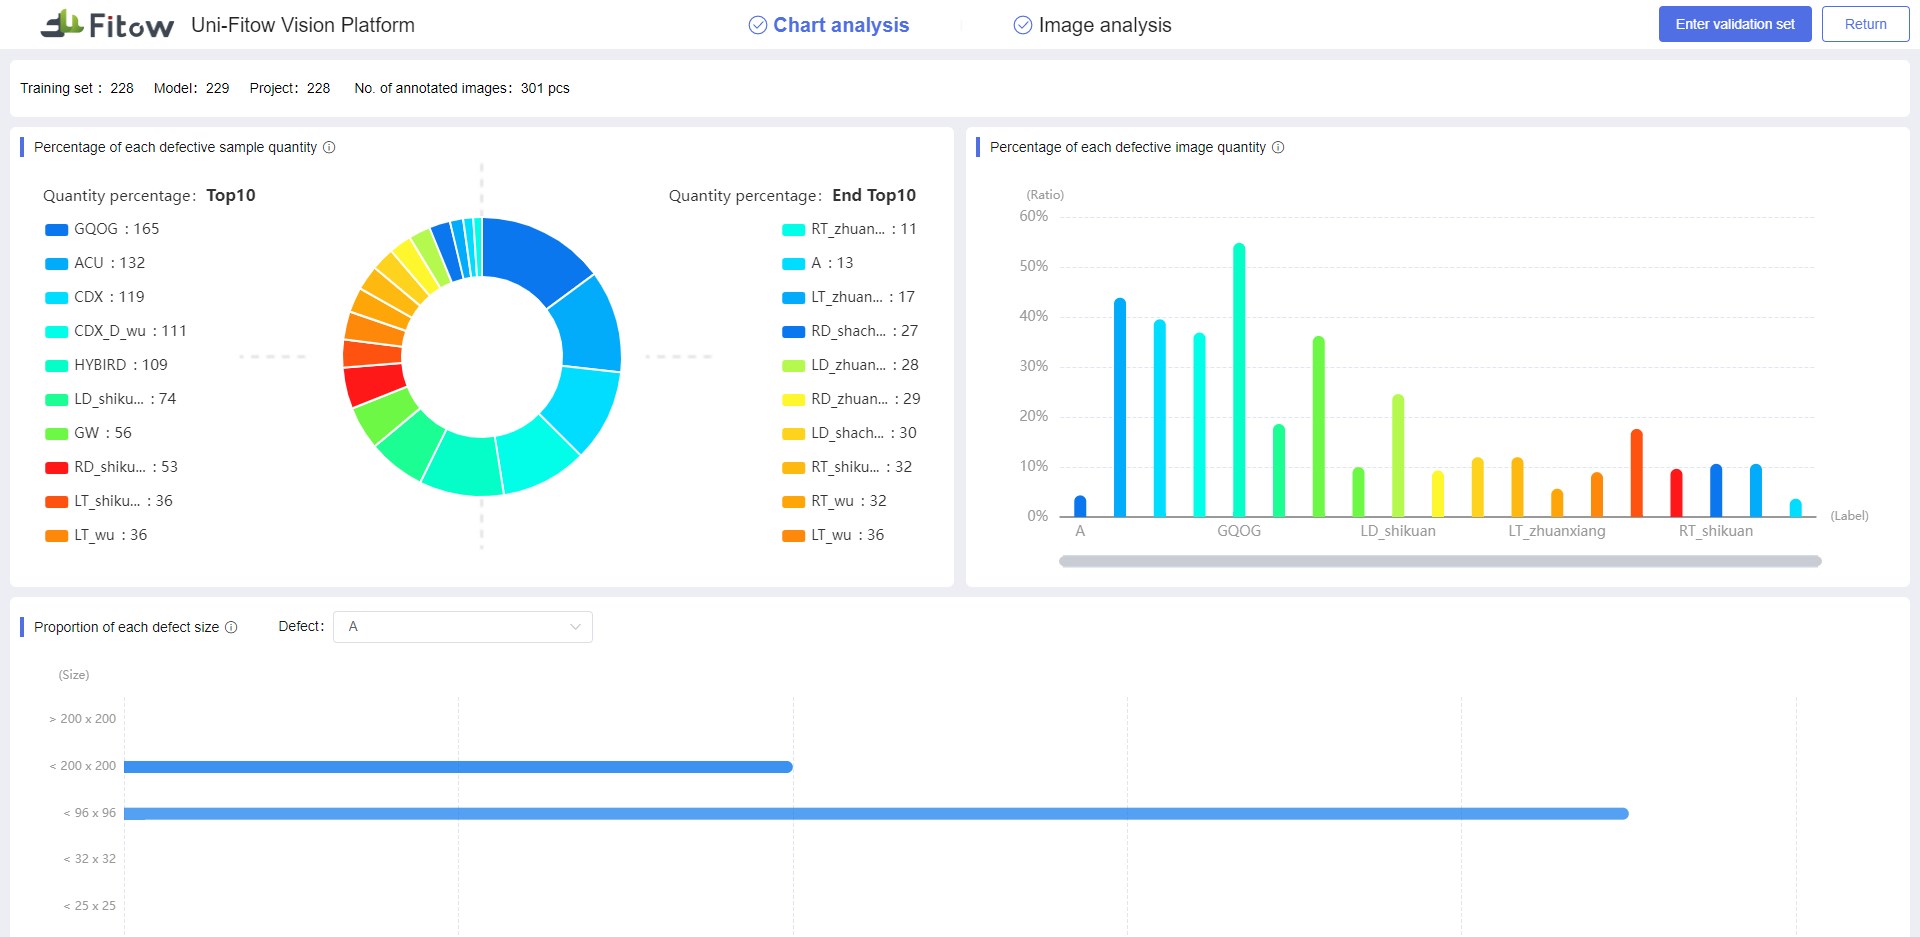Toggle the A : 13 legend swatch
Image resolution: width=1920 pixels, height=937 pixels.
[793, 264]
